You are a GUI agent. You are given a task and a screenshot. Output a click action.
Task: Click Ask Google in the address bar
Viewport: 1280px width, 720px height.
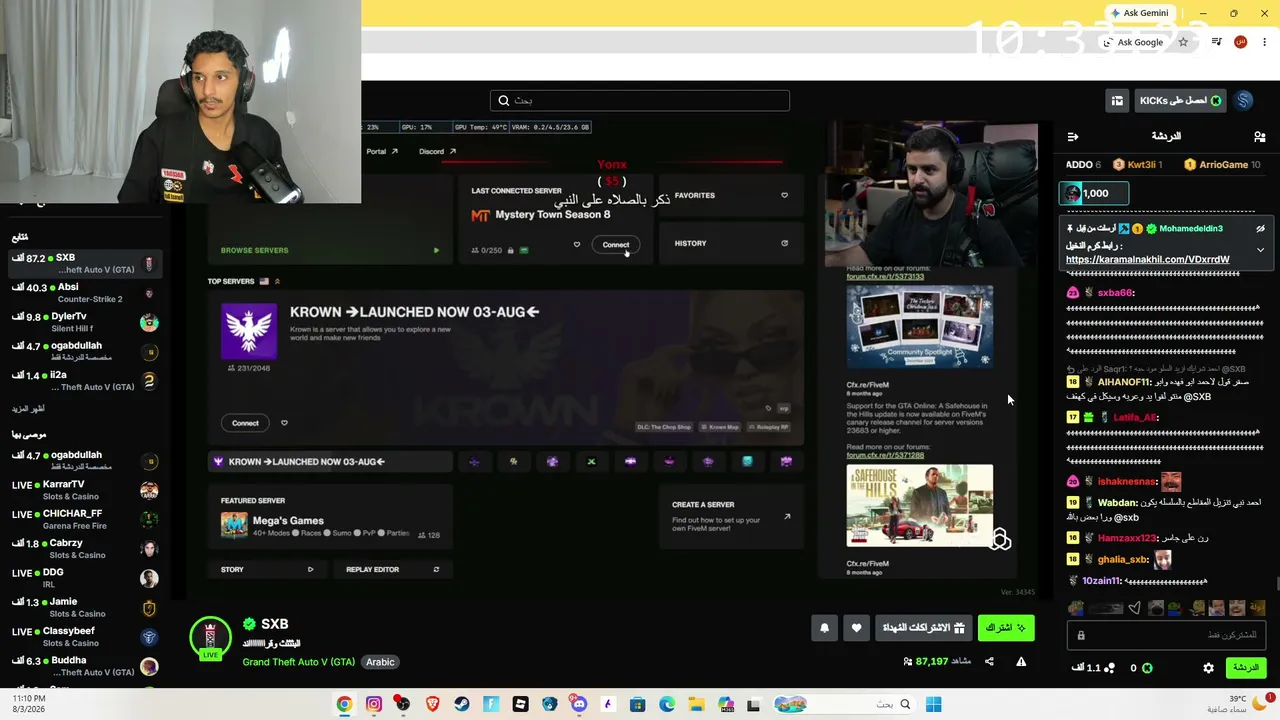pyautogui.click(x=1133, y=42)
